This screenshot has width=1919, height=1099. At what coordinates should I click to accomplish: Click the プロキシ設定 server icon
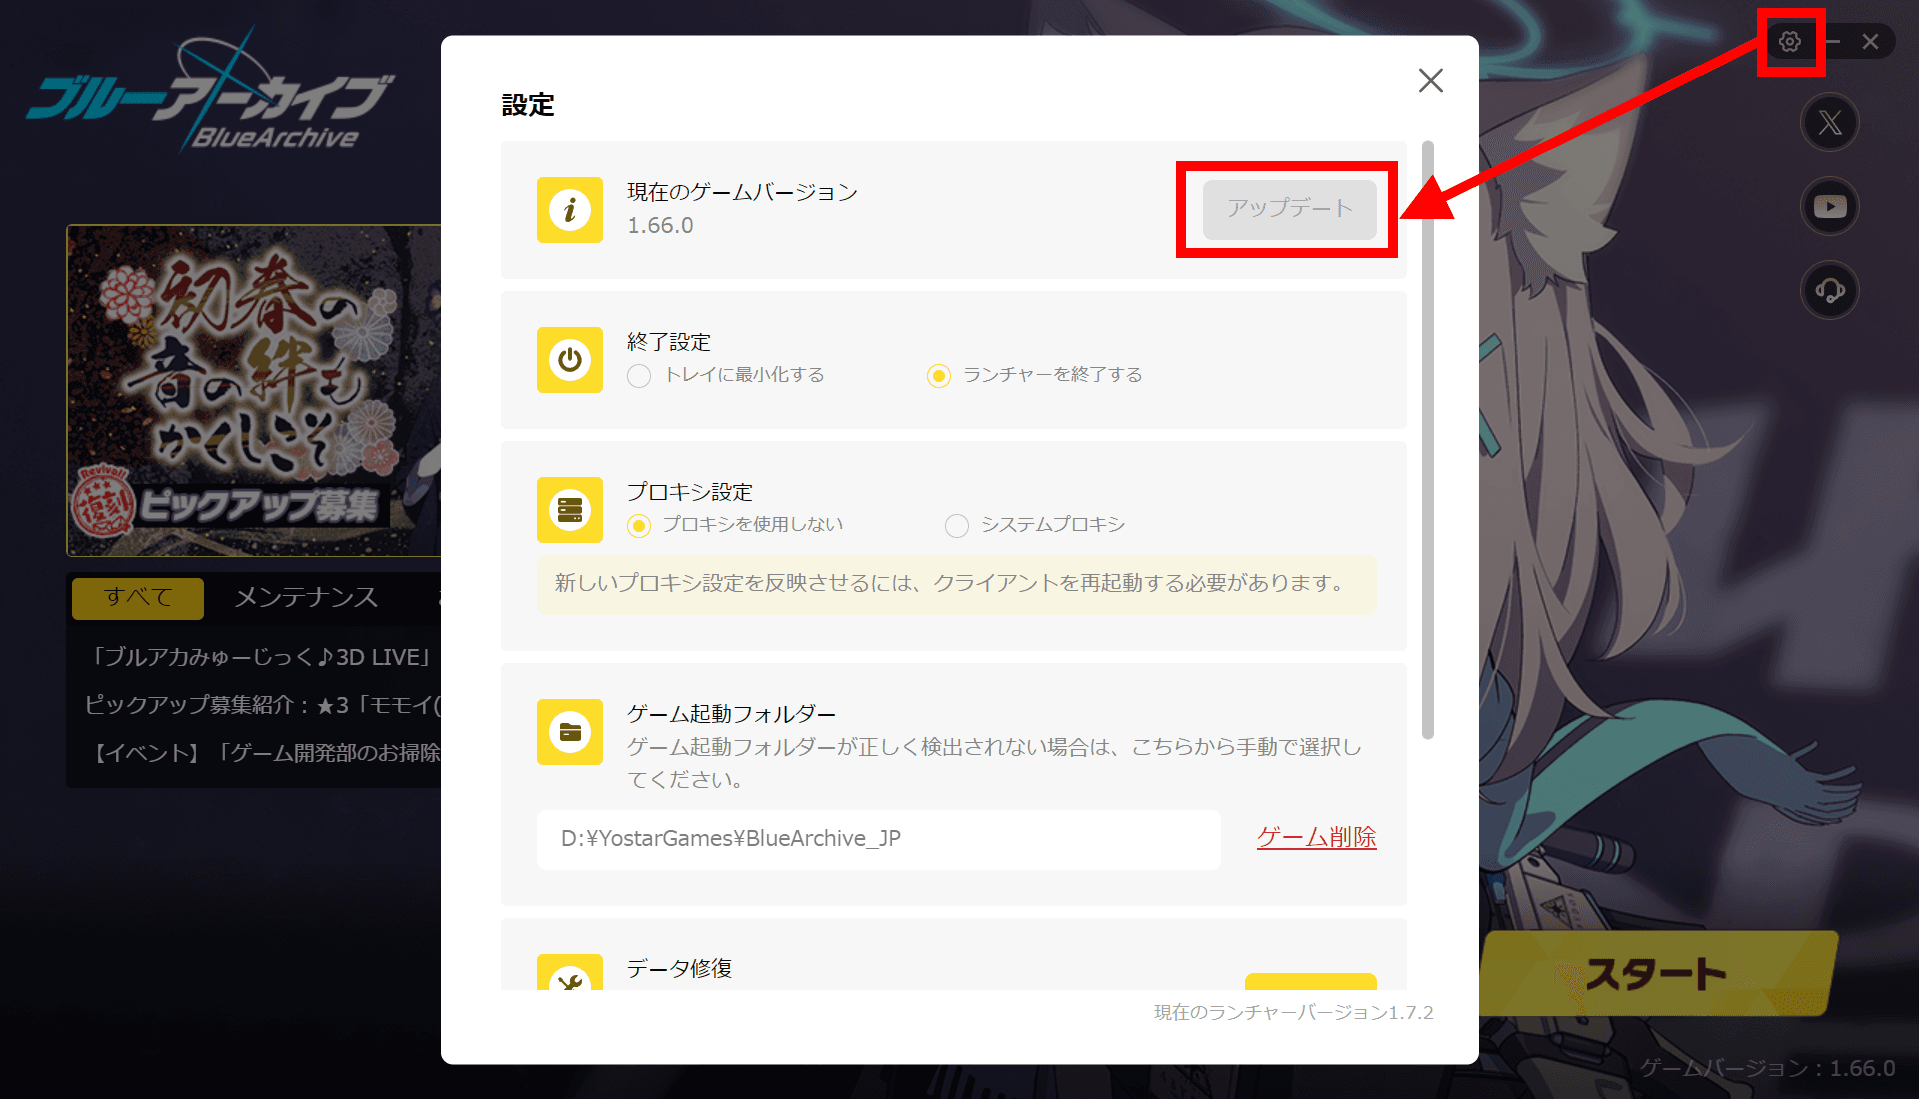570,510
